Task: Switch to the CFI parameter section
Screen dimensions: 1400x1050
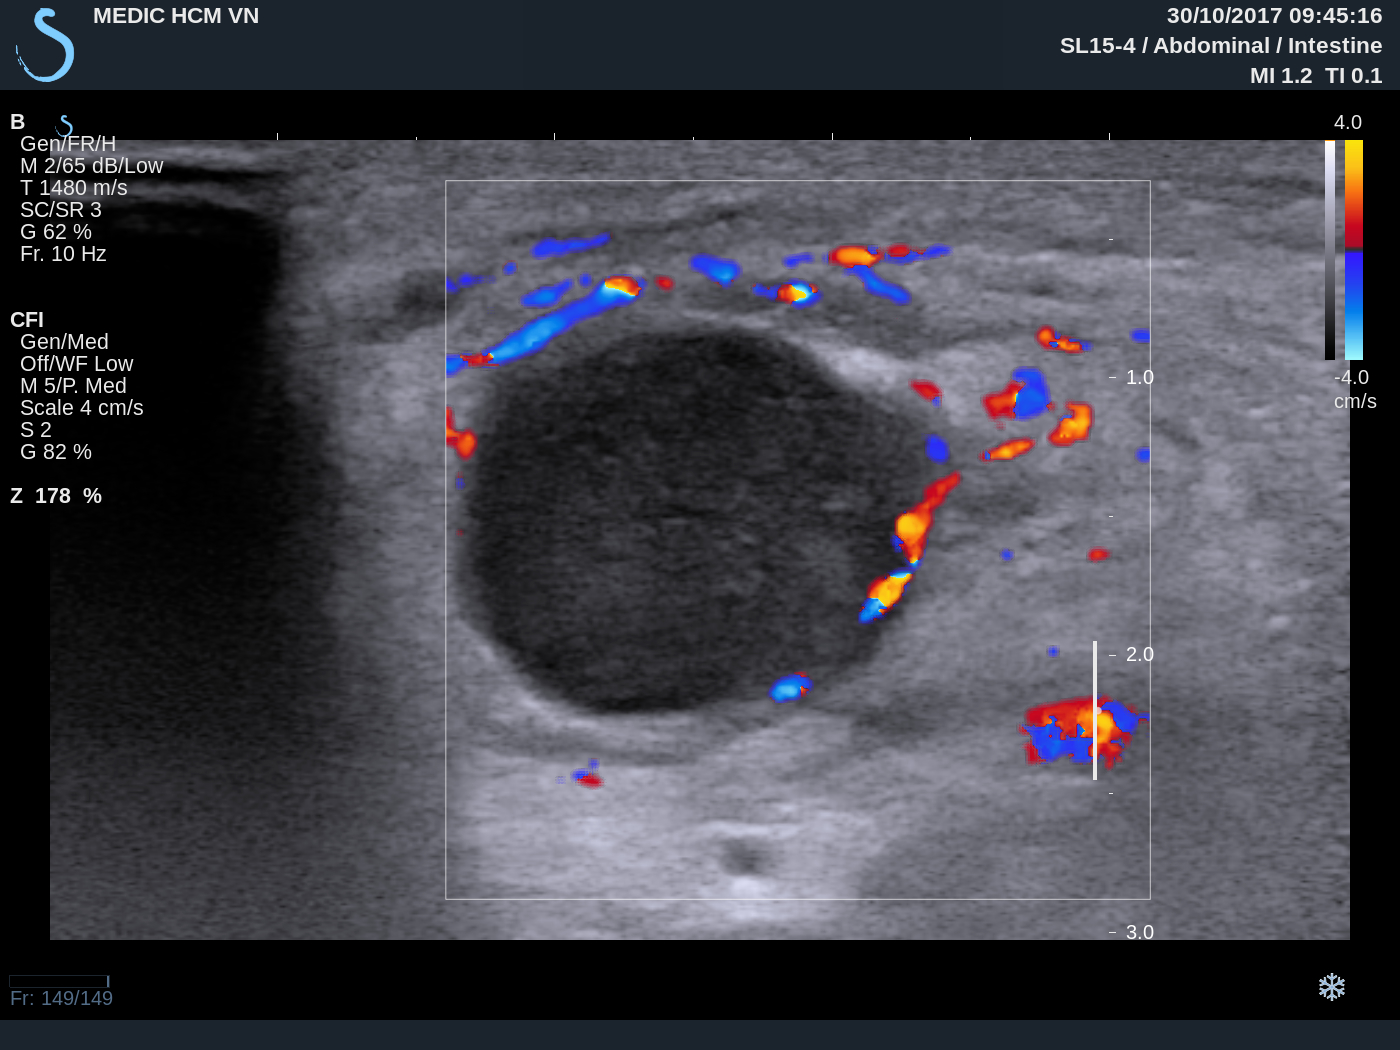Action: click(x=27, y=320)
